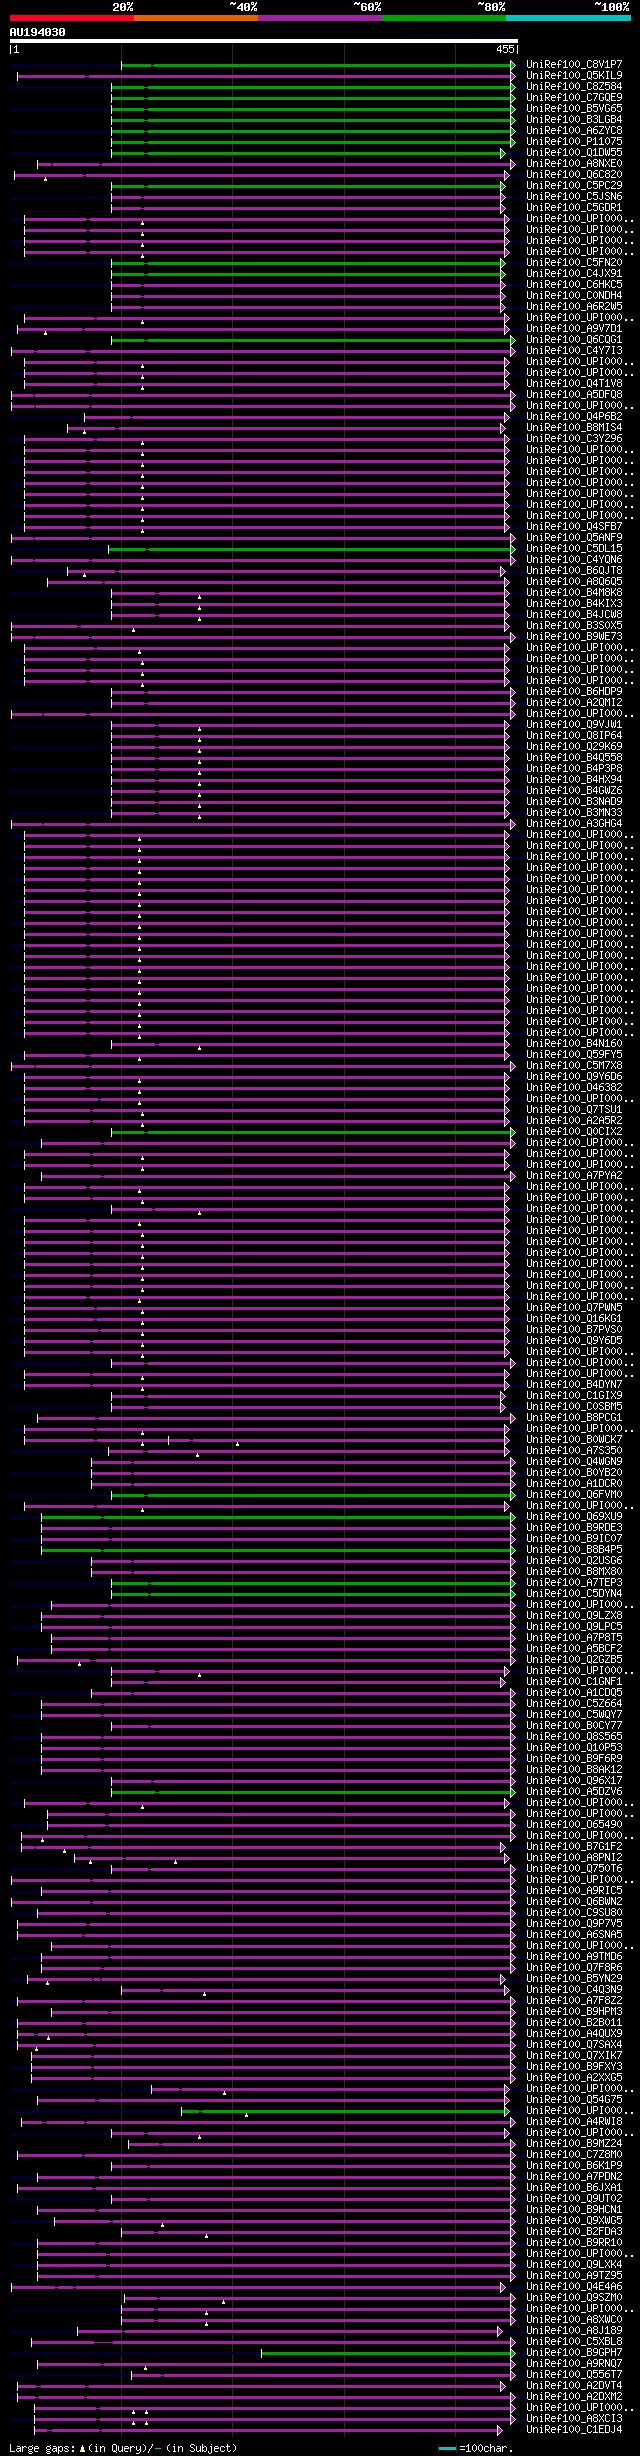The image size is (640, 2456).
Task: Select the UniRef100_C6HKC5 label
Action: pos(574,284)
